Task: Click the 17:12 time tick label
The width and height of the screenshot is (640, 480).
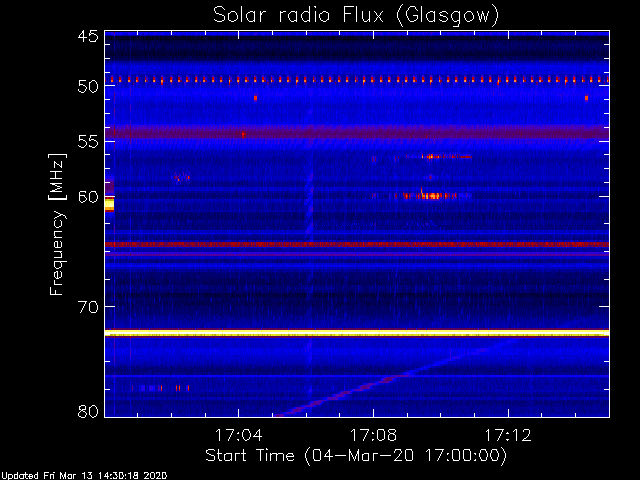Action: click(508, 435)
